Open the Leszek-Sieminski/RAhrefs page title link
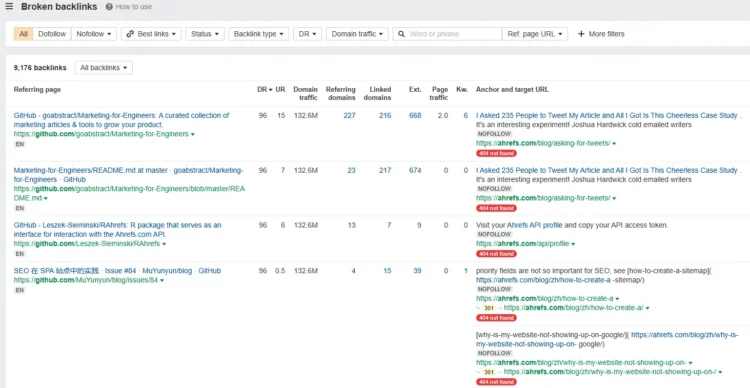The height and width of the screenshot is (388, 750). point(118,230)
